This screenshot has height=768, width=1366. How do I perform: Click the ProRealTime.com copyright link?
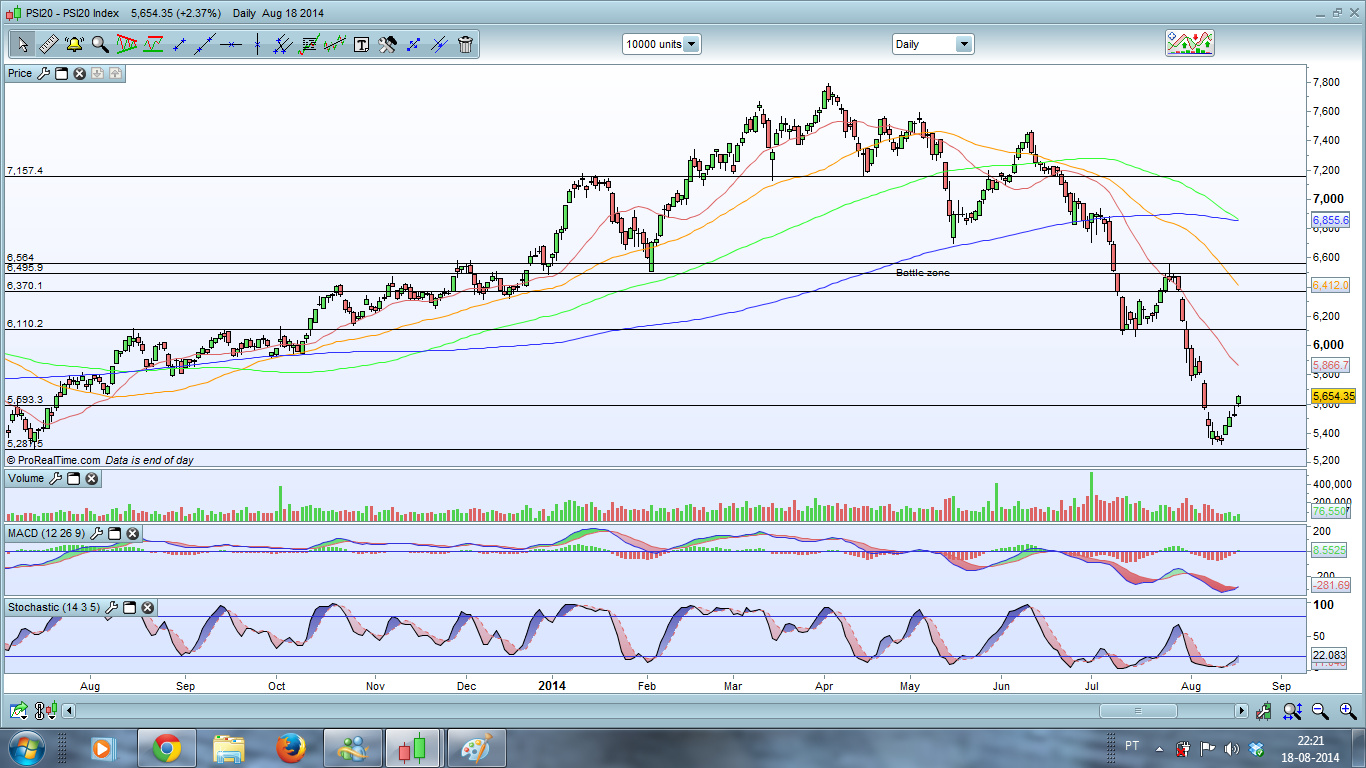53,460
